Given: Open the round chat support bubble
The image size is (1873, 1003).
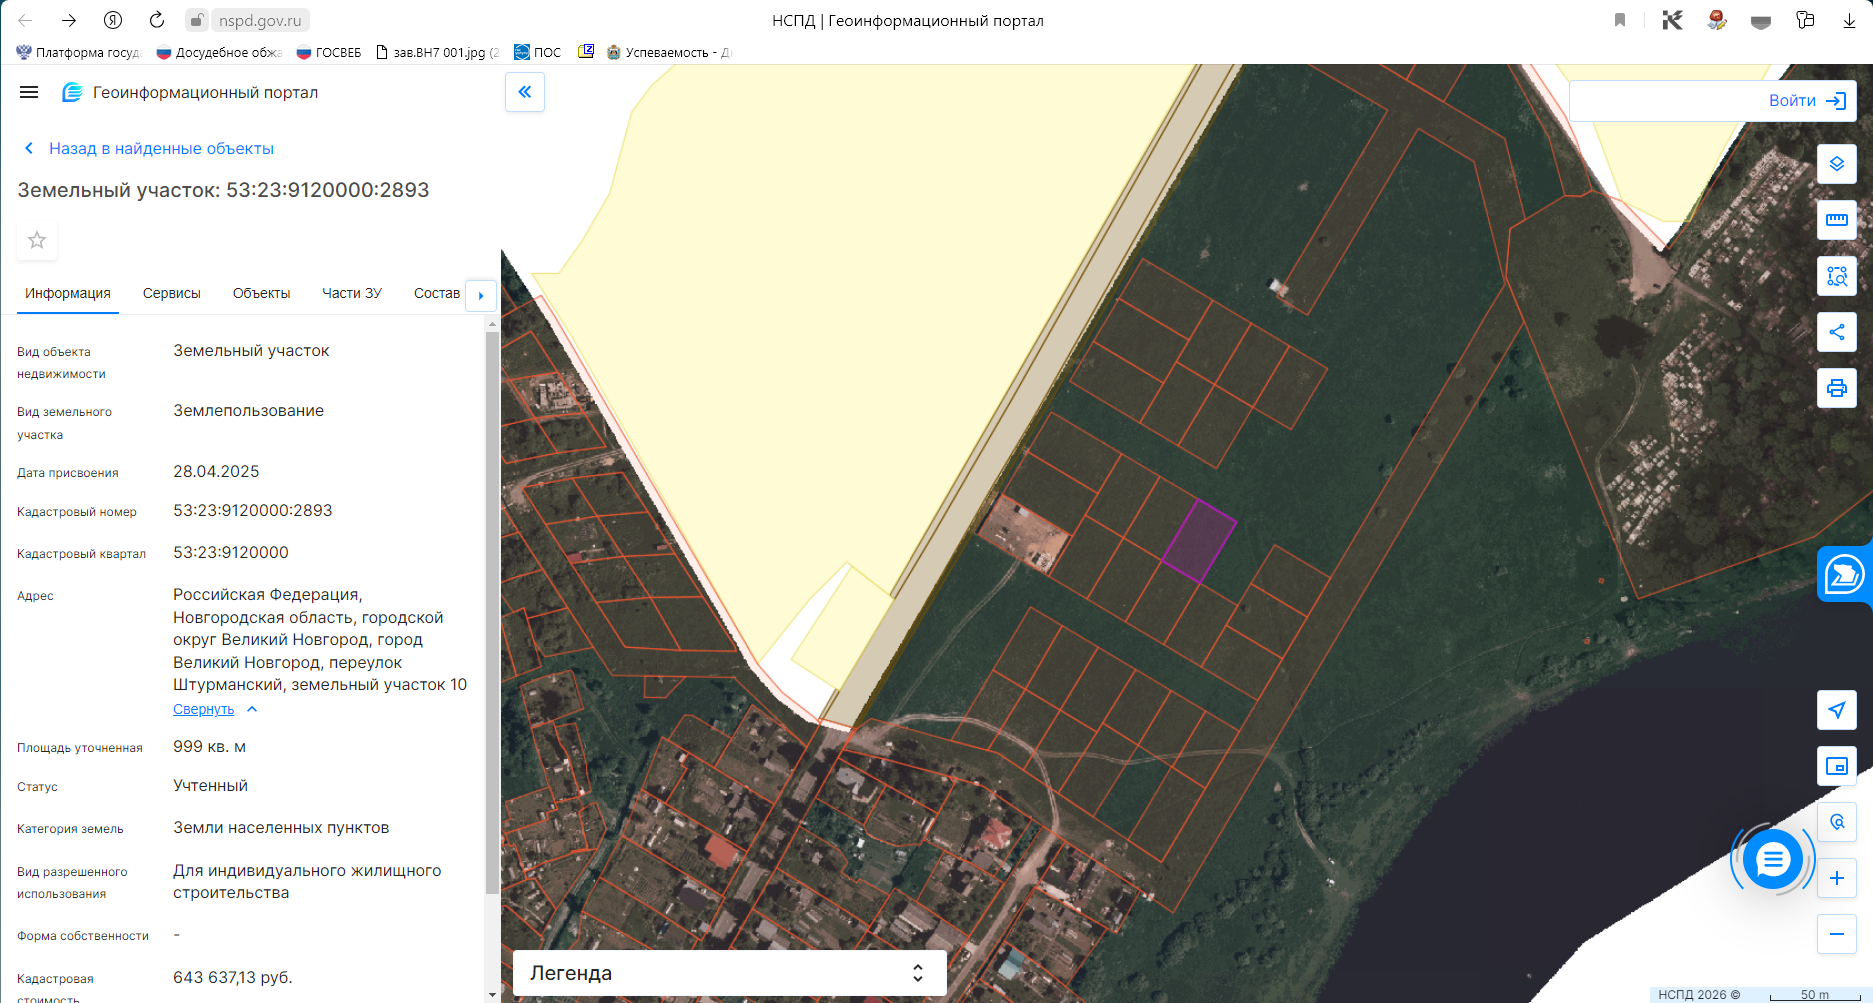Looking at the screenshot, I should click(1773, 859).
